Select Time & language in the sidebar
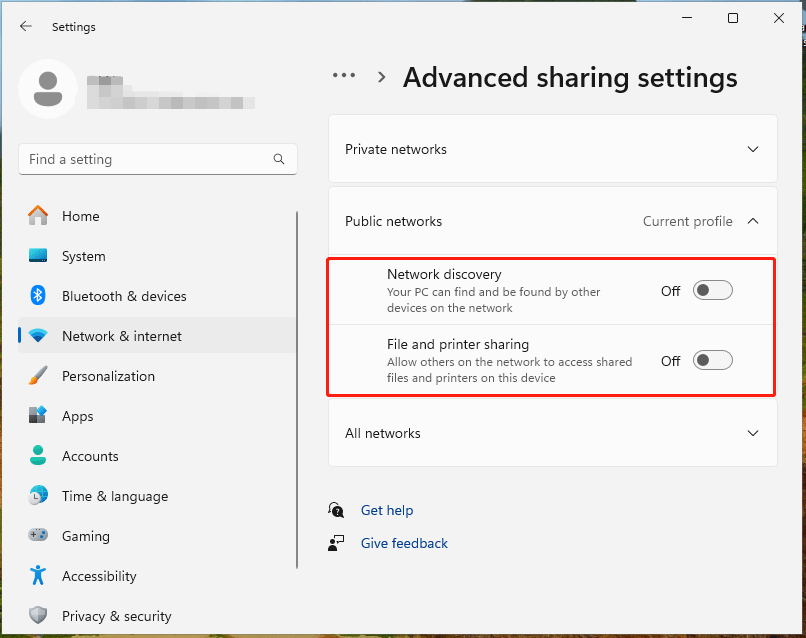 click(40, 496)
